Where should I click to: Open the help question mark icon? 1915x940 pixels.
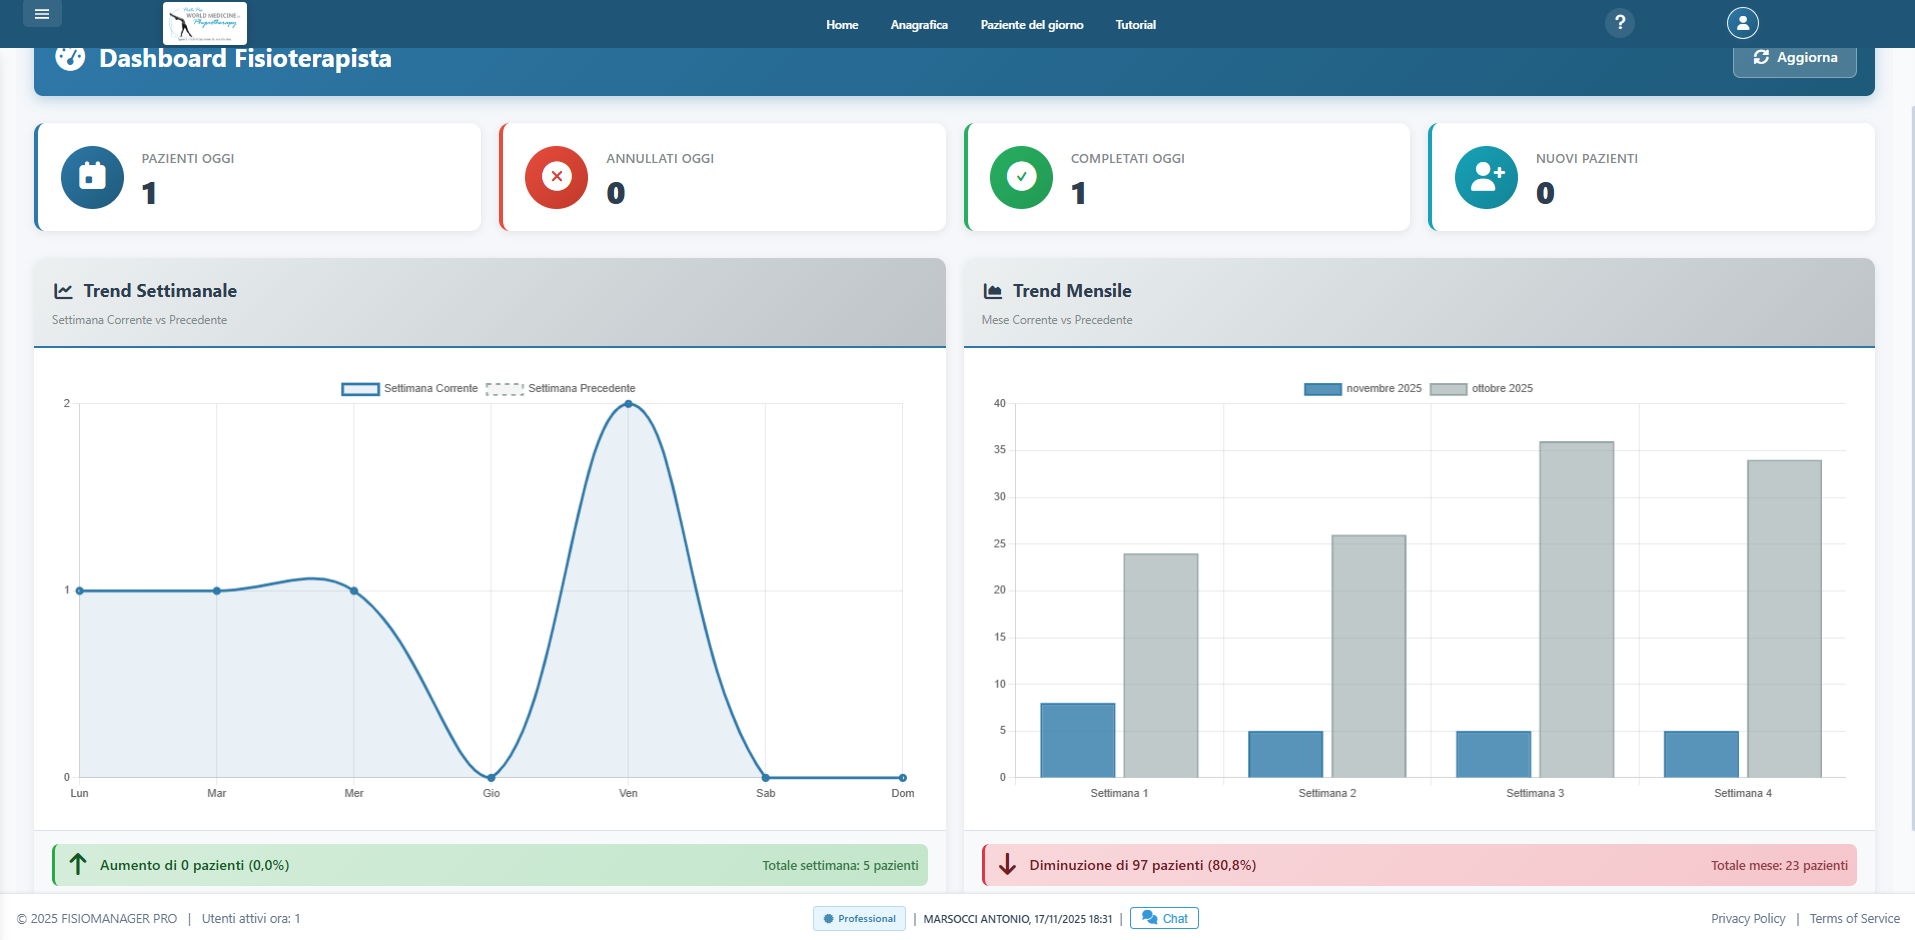pyautogui.click(x=1620, y=22)
